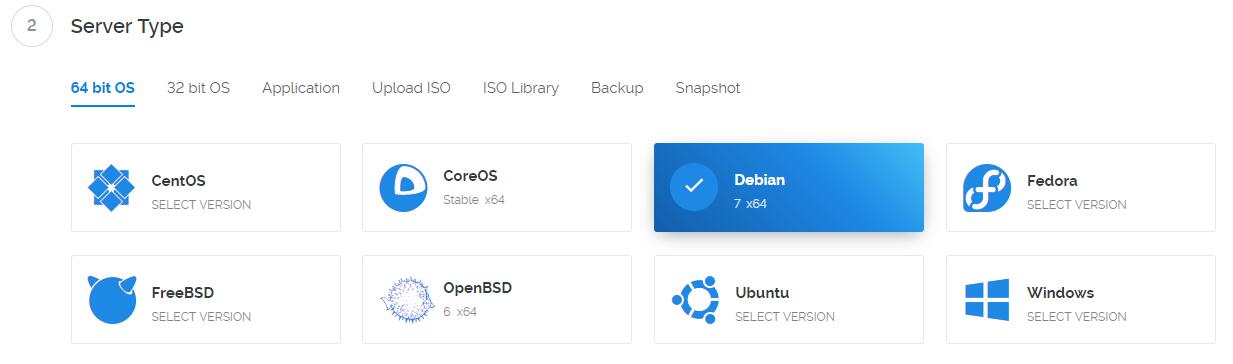1233x364 pixels.
Task: Select the Backup tab
Action: pos(617,88)
